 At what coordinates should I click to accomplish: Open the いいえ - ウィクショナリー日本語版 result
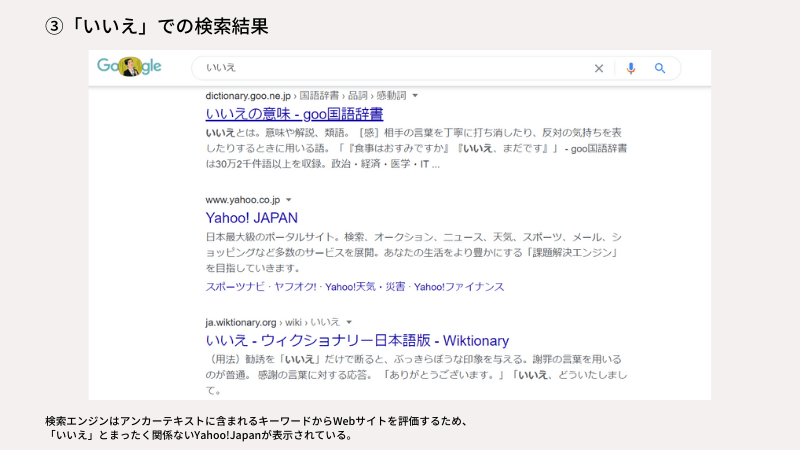tap(357, 340)
